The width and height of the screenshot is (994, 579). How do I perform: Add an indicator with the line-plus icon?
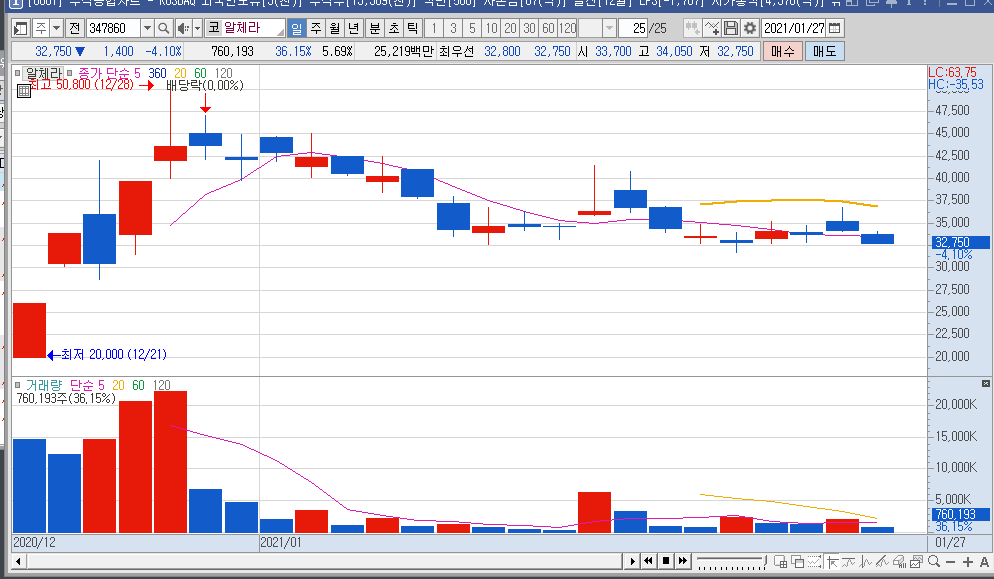712,28
